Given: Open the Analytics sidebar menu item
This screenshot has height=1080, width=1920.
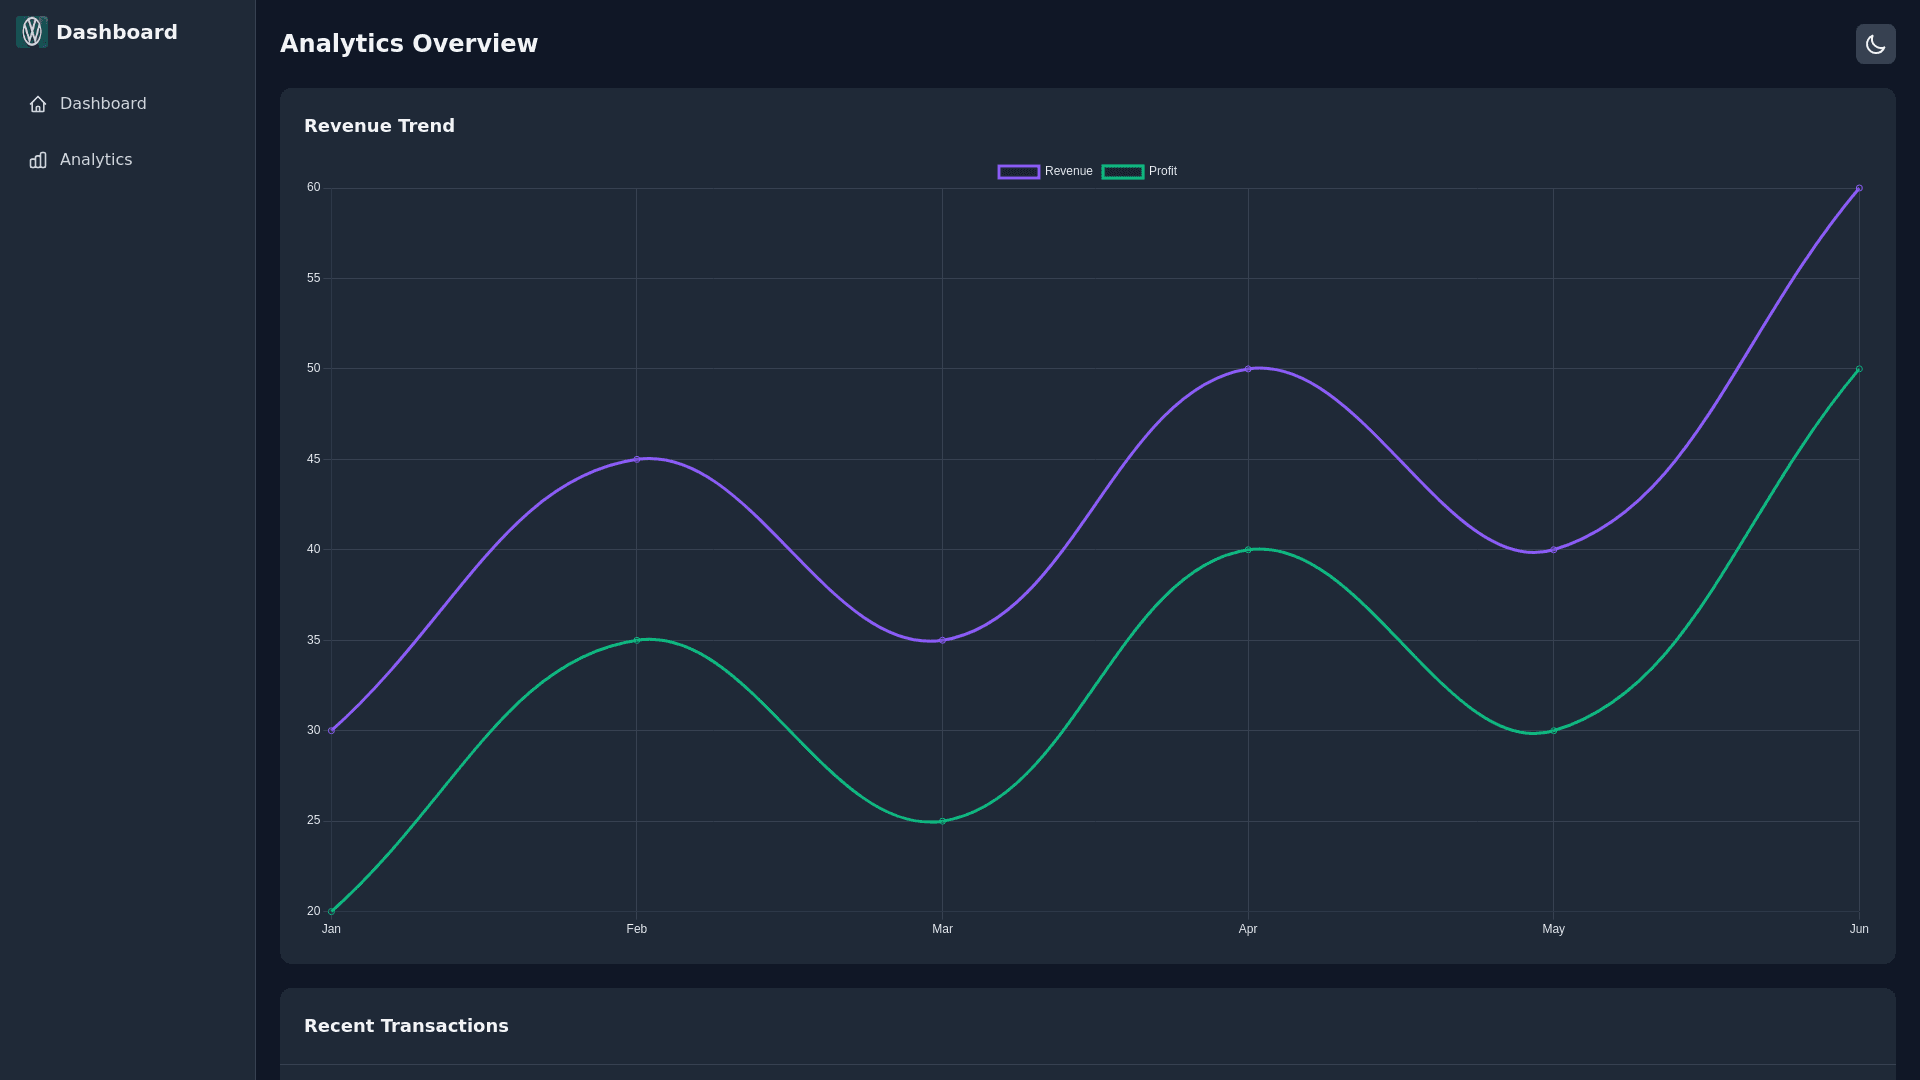Looking at the screenshot, I should pos(96,160).
